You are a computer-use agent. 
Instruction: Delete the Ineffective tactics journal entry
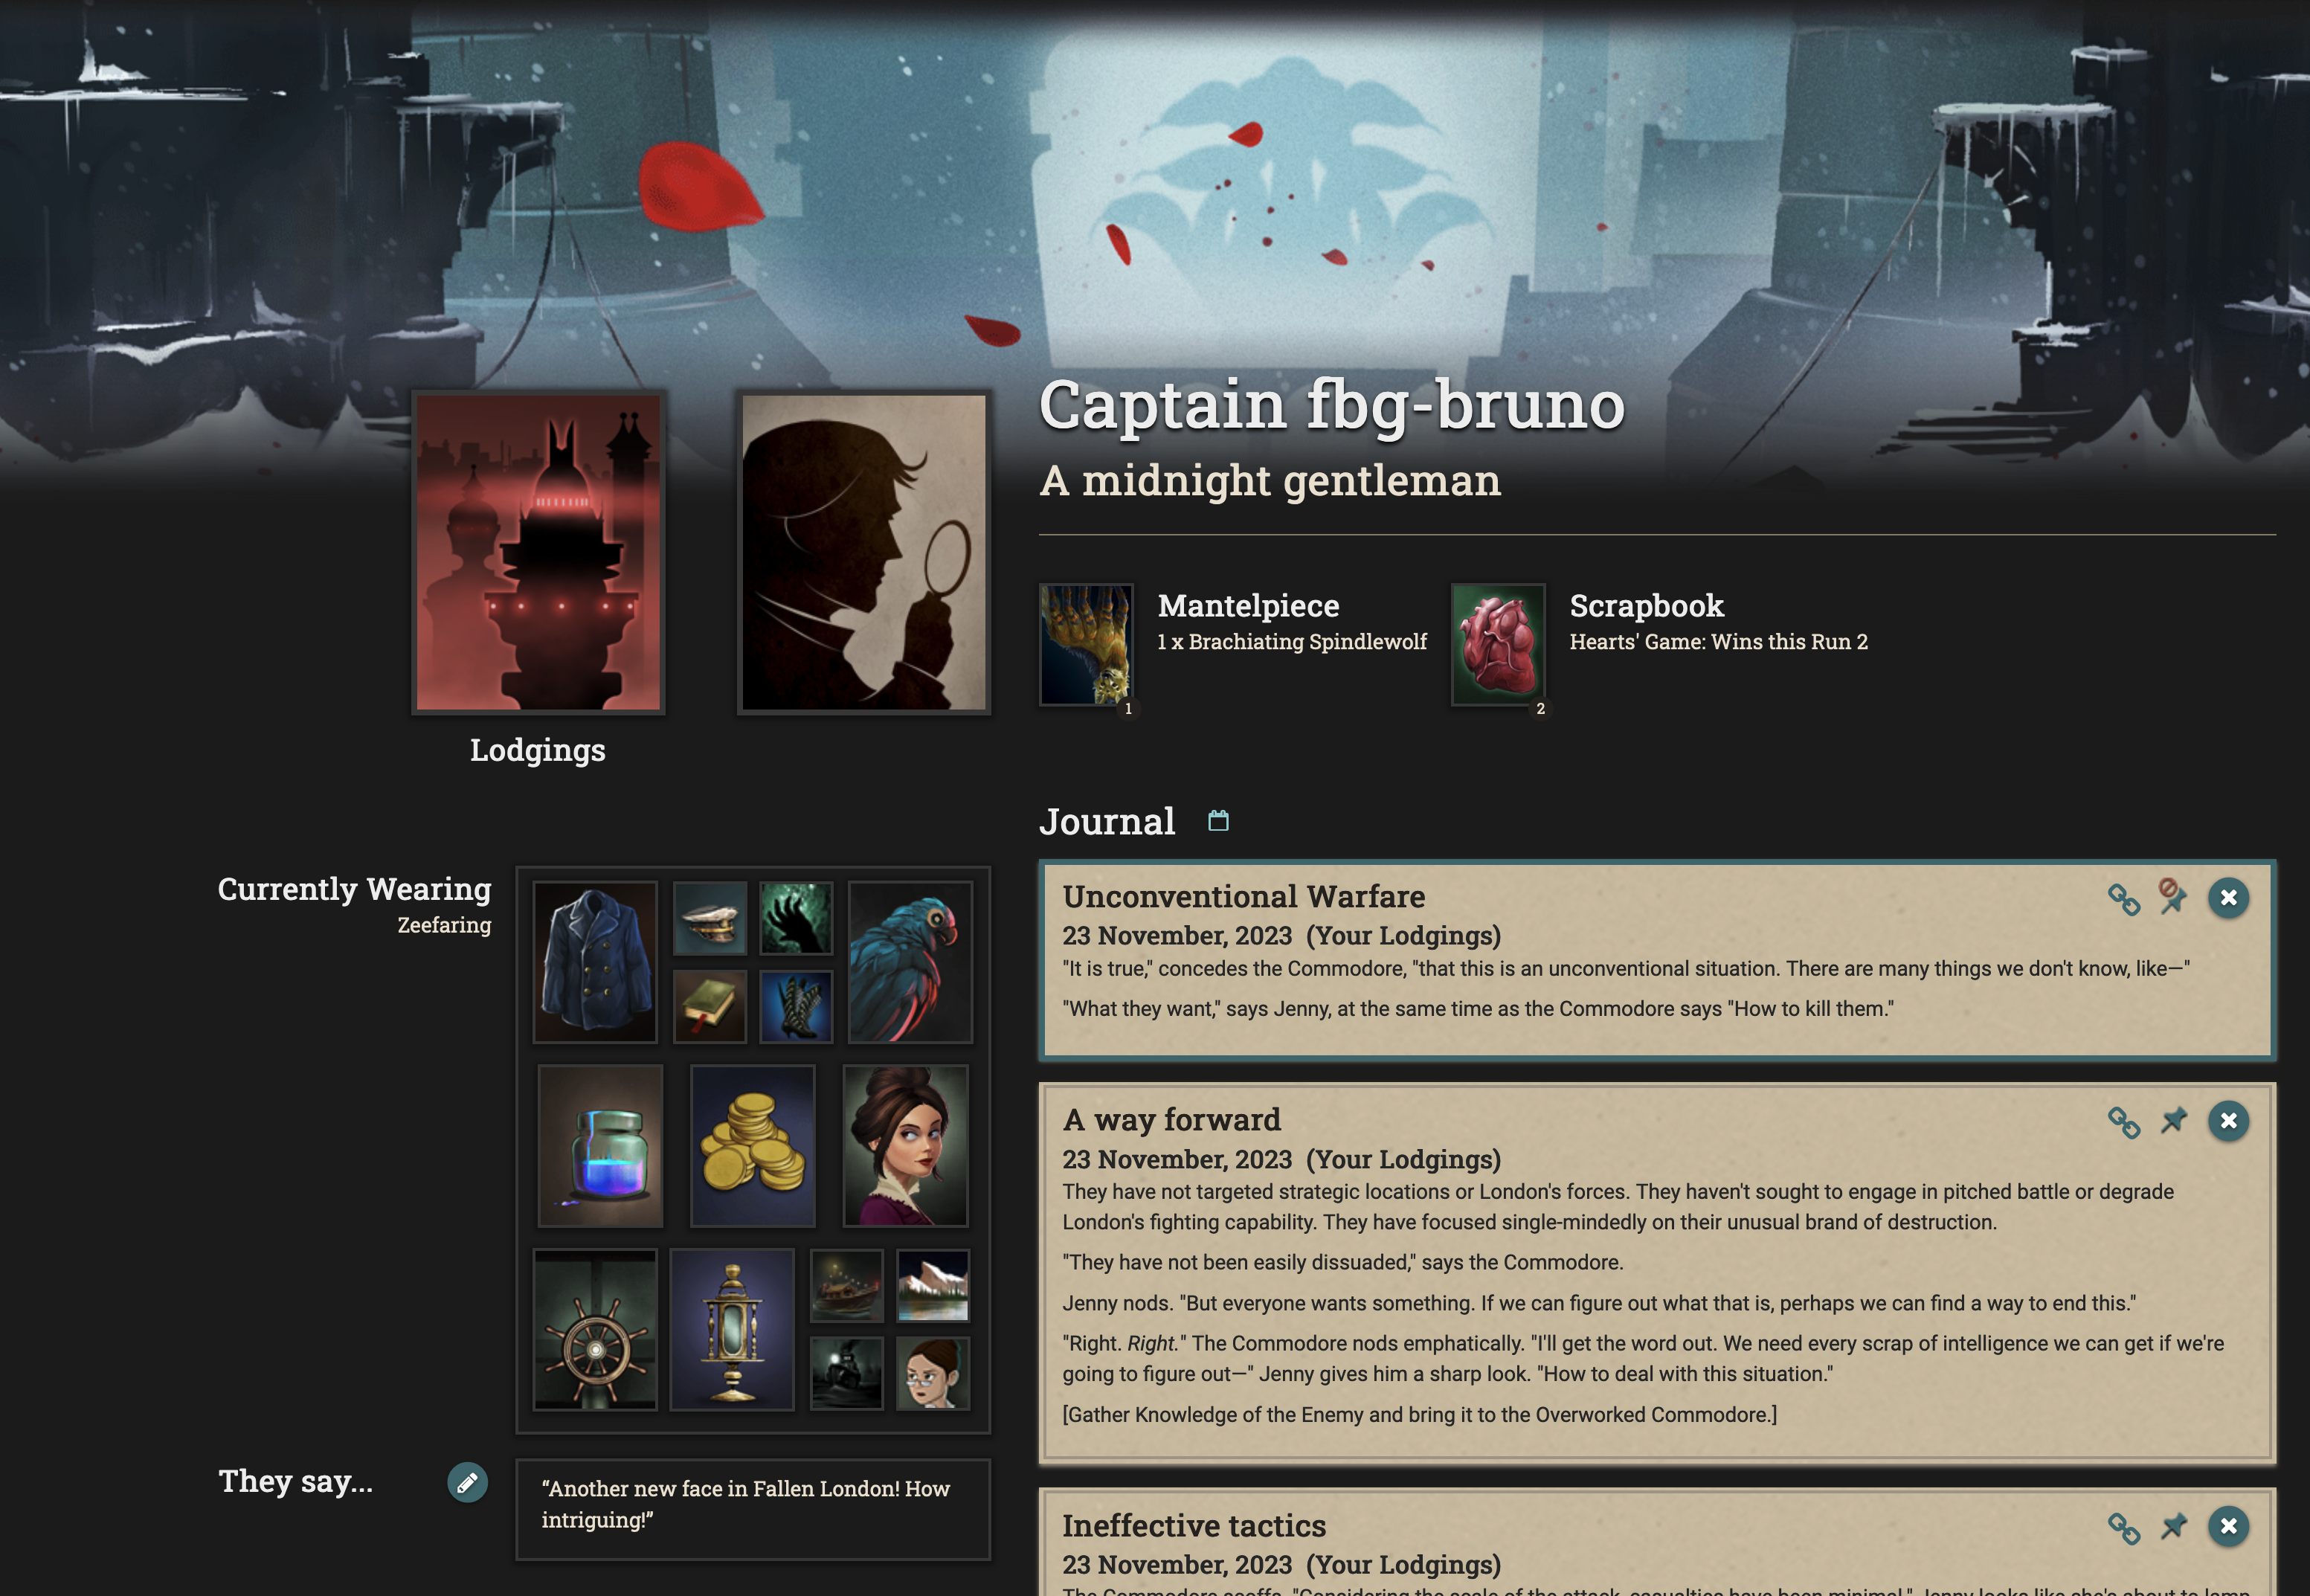(x=2228, y=1527)
